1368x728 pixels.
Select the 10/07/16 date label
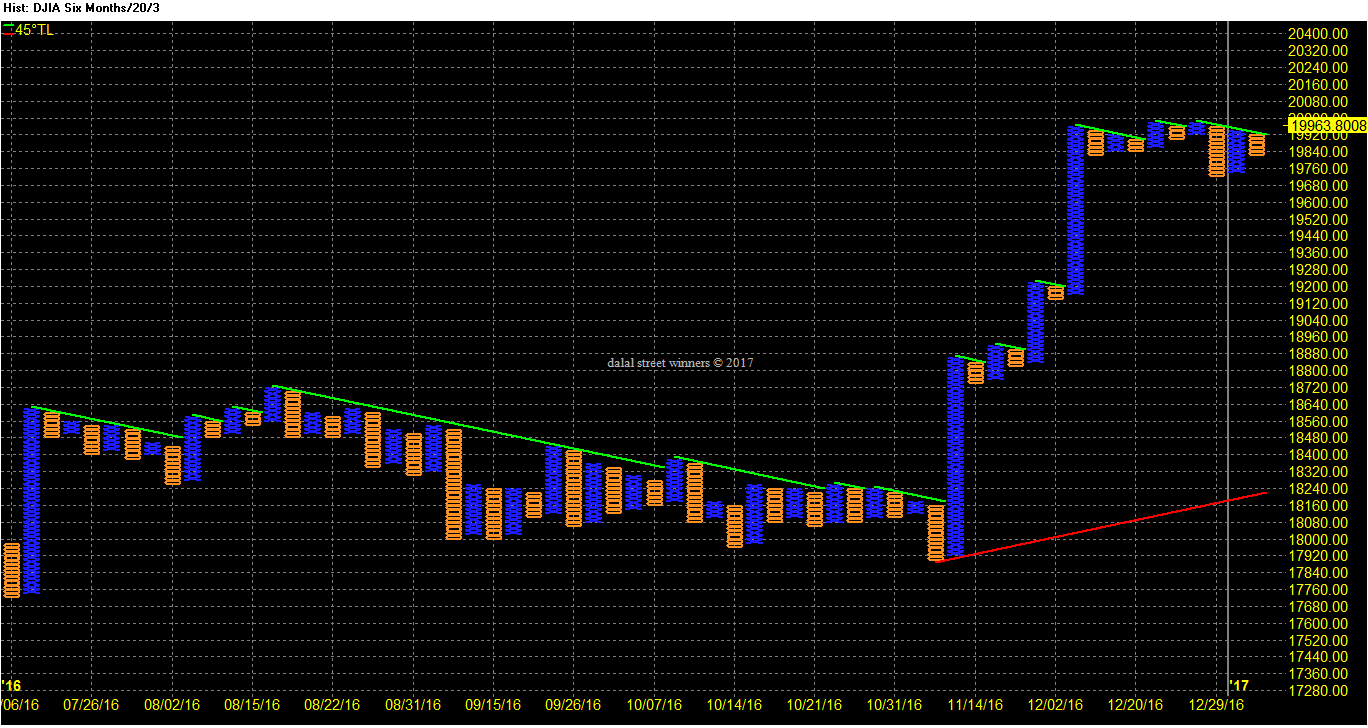click(653, 704)
